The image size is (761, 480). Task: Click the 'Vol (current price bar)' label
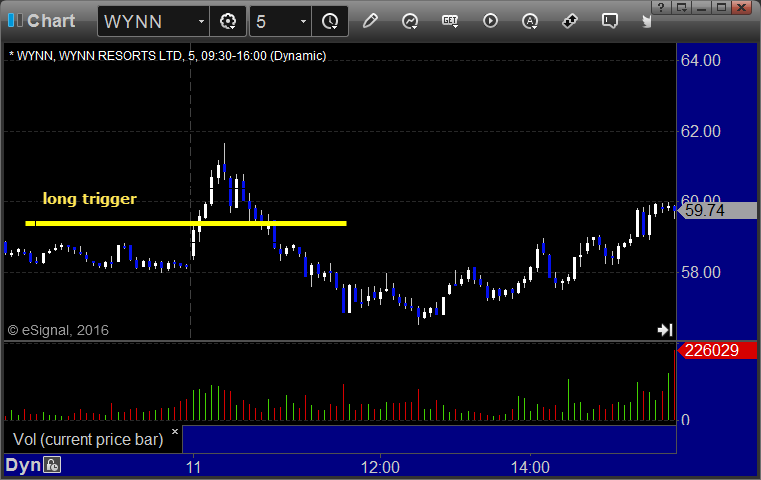[x=88, y=439]
